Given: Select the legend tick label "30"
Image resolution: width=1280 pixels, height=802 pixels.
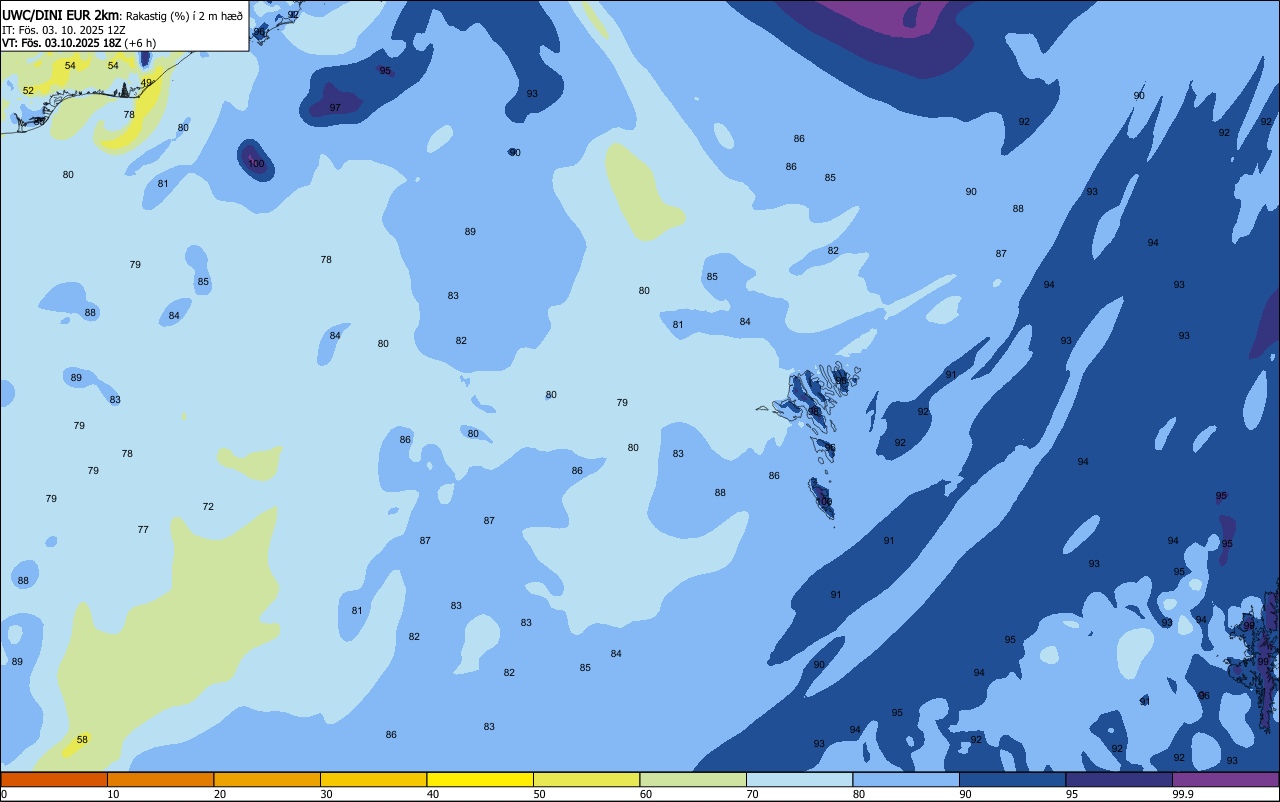Looking at the screenshot, I should click(326, 794).
